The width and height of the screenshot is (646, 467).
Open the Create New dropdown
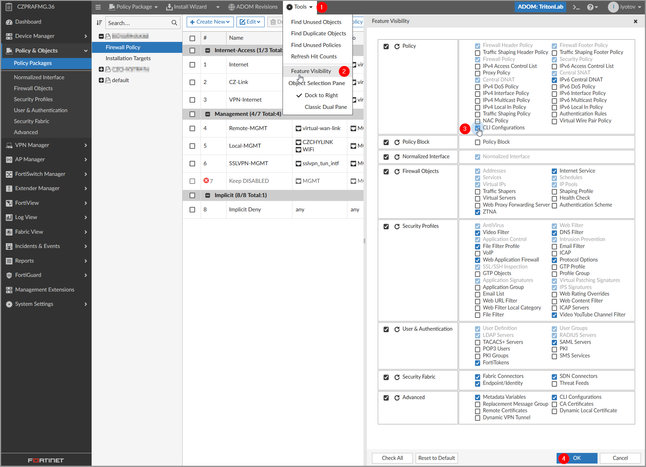pyautogui.click(x=210, y=22)
